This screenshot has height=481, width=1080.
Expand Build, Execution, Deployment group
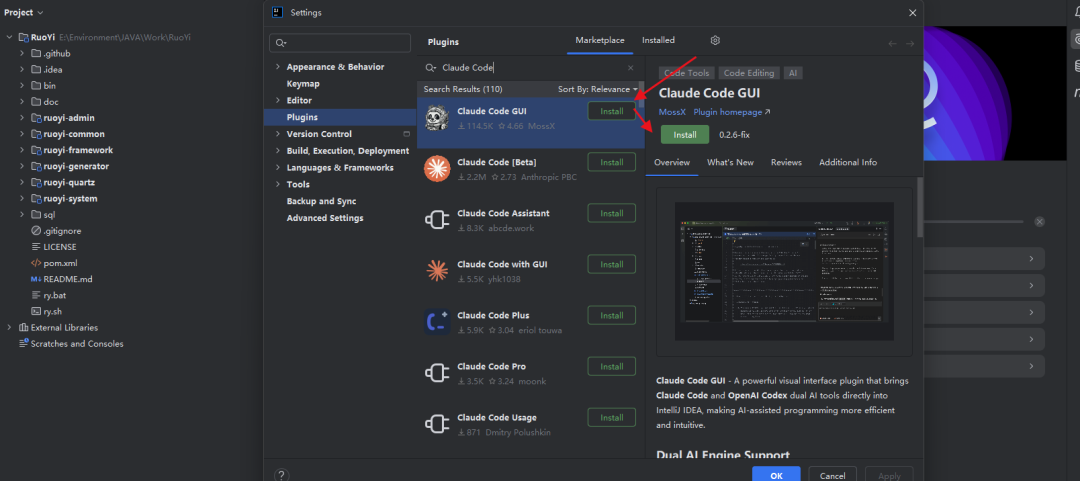(x=278, y=151)
